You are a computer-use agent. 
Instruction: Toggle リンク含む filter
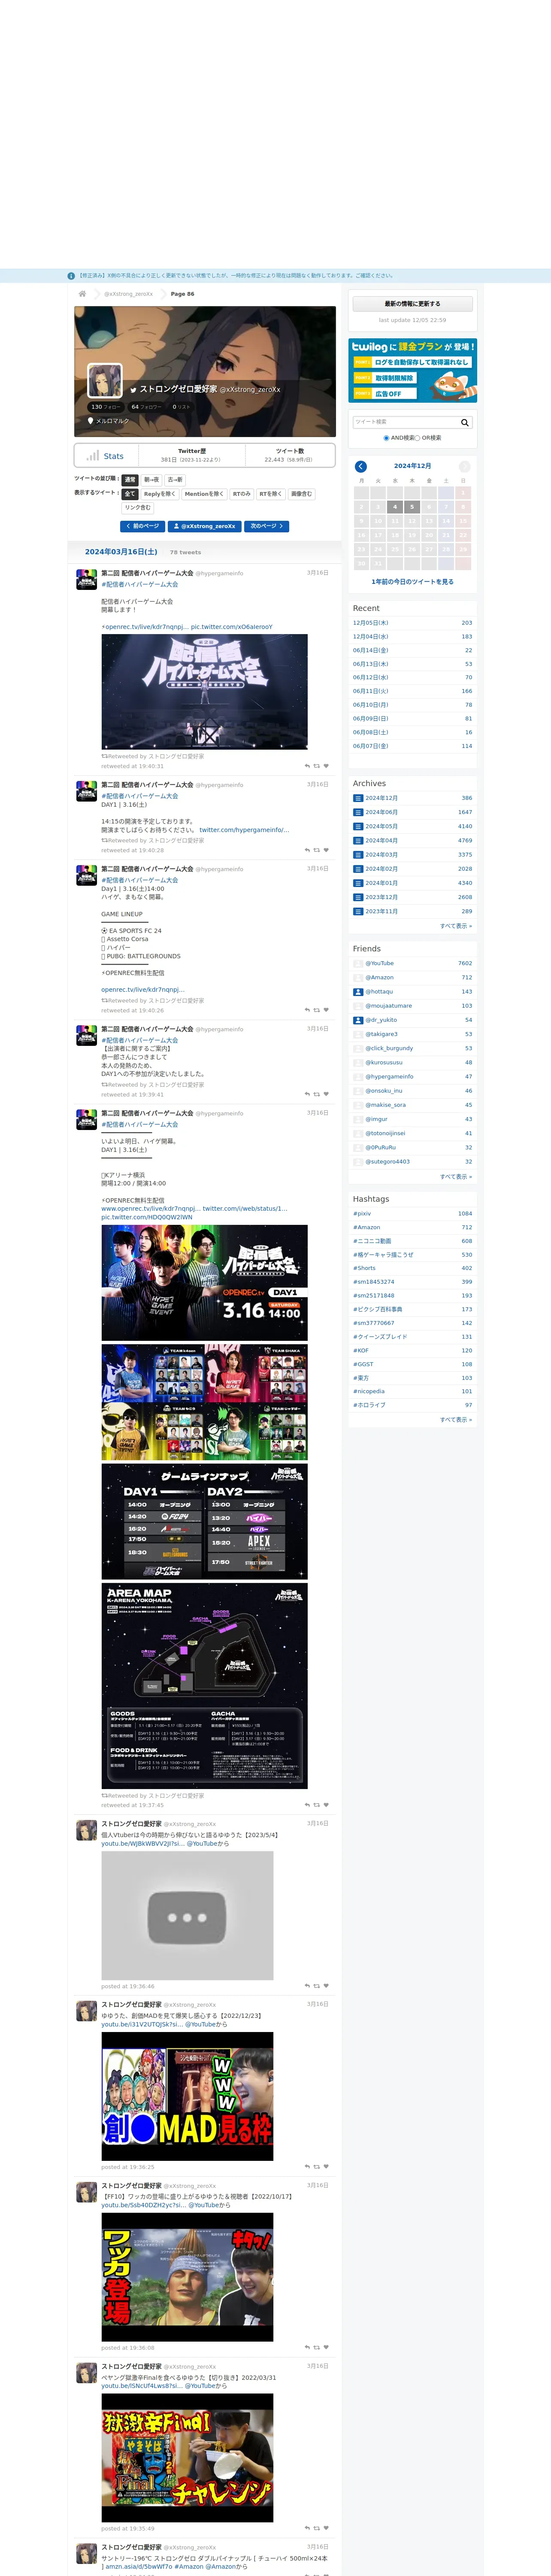(x=138, y=508)
